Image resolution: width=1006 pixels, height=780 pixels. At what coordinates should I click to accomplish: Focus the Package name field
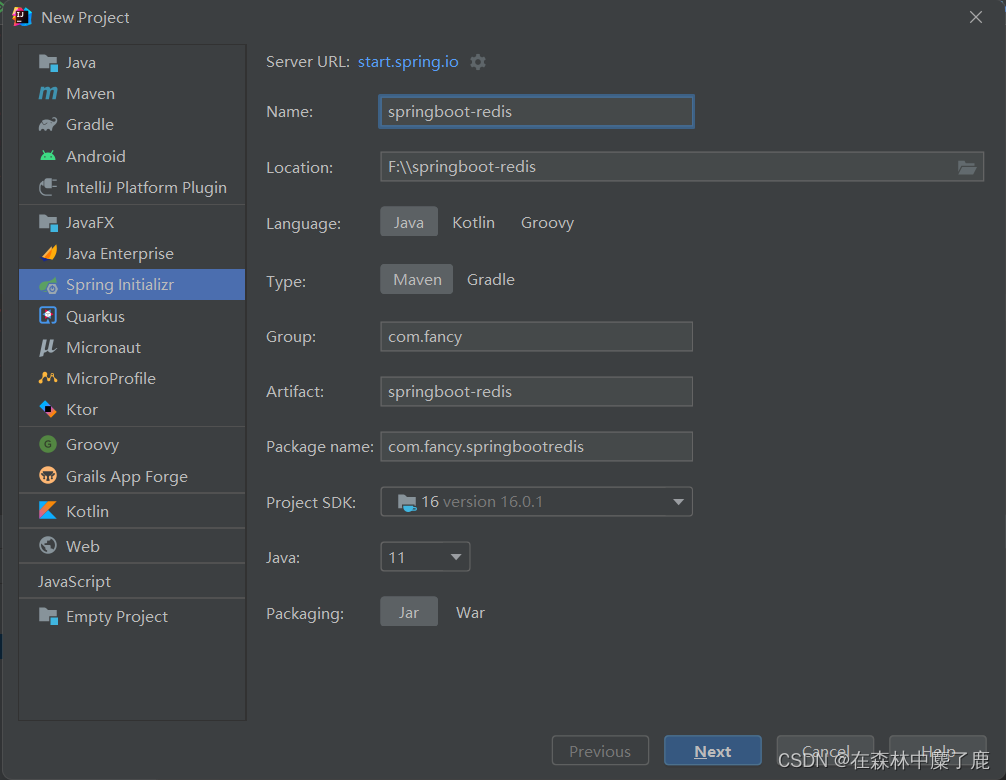coord(536,446)
